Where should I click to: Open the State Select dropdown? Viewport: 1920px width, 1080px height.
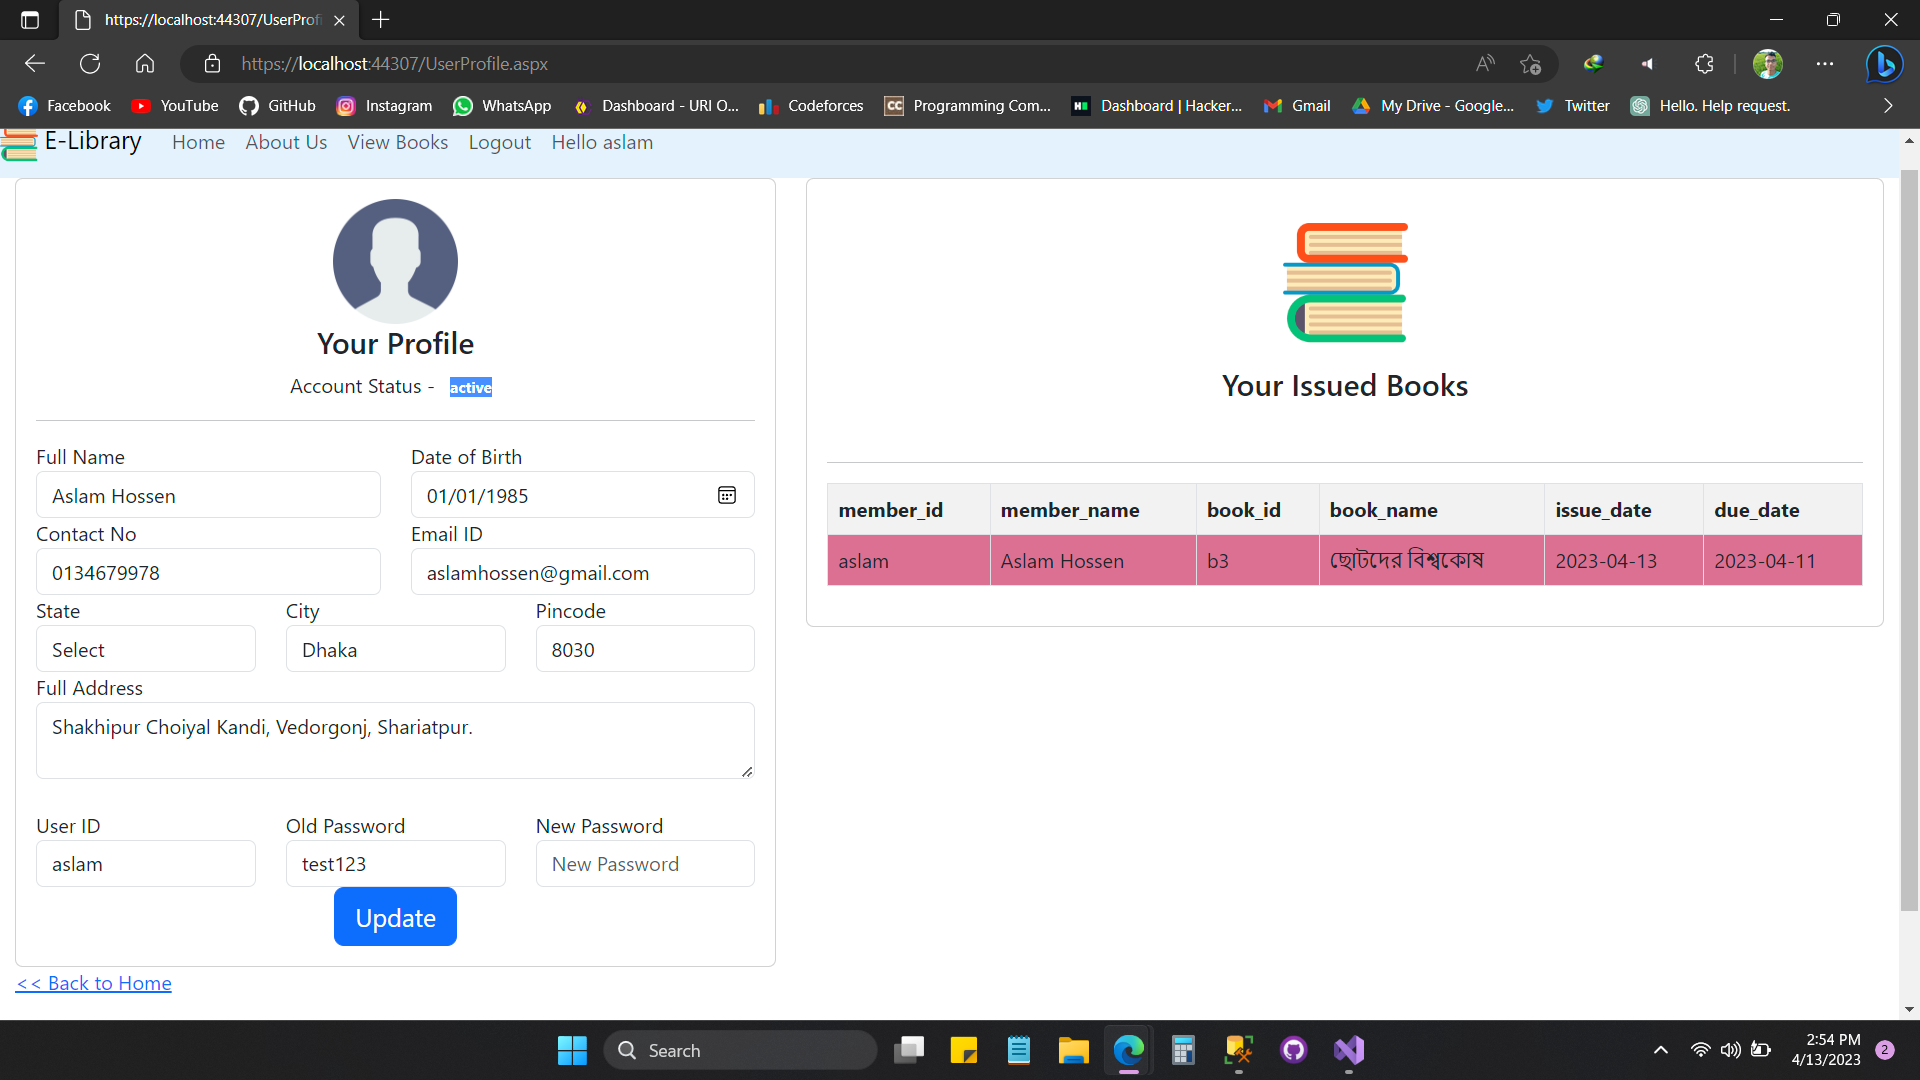tap(145, 648)
